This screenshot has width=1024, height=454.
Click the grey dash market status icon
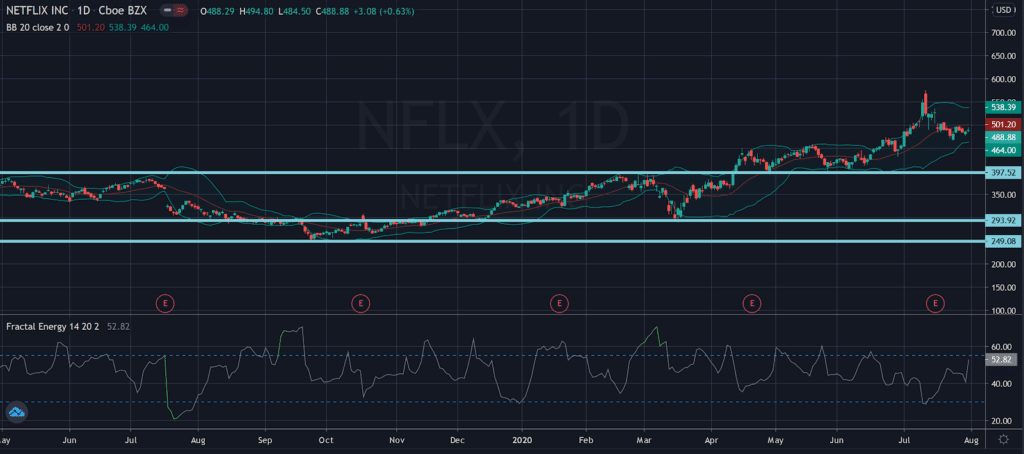(168, 12)
